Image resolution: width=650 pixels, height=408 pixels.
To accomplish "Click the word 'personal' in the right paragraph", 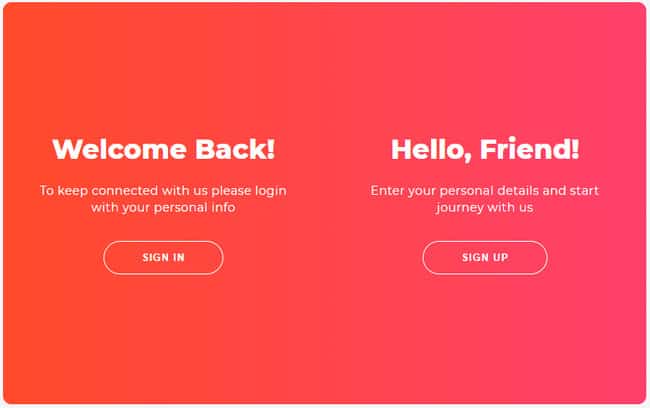I will pyautogui.click(x=466, y=191).
